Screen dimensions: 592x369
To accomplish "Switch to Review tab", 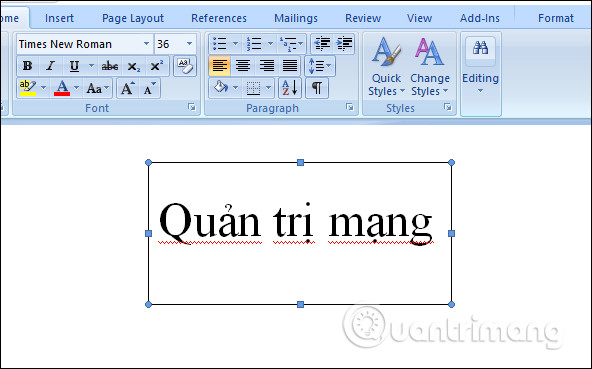I will (x=363, y=18).
